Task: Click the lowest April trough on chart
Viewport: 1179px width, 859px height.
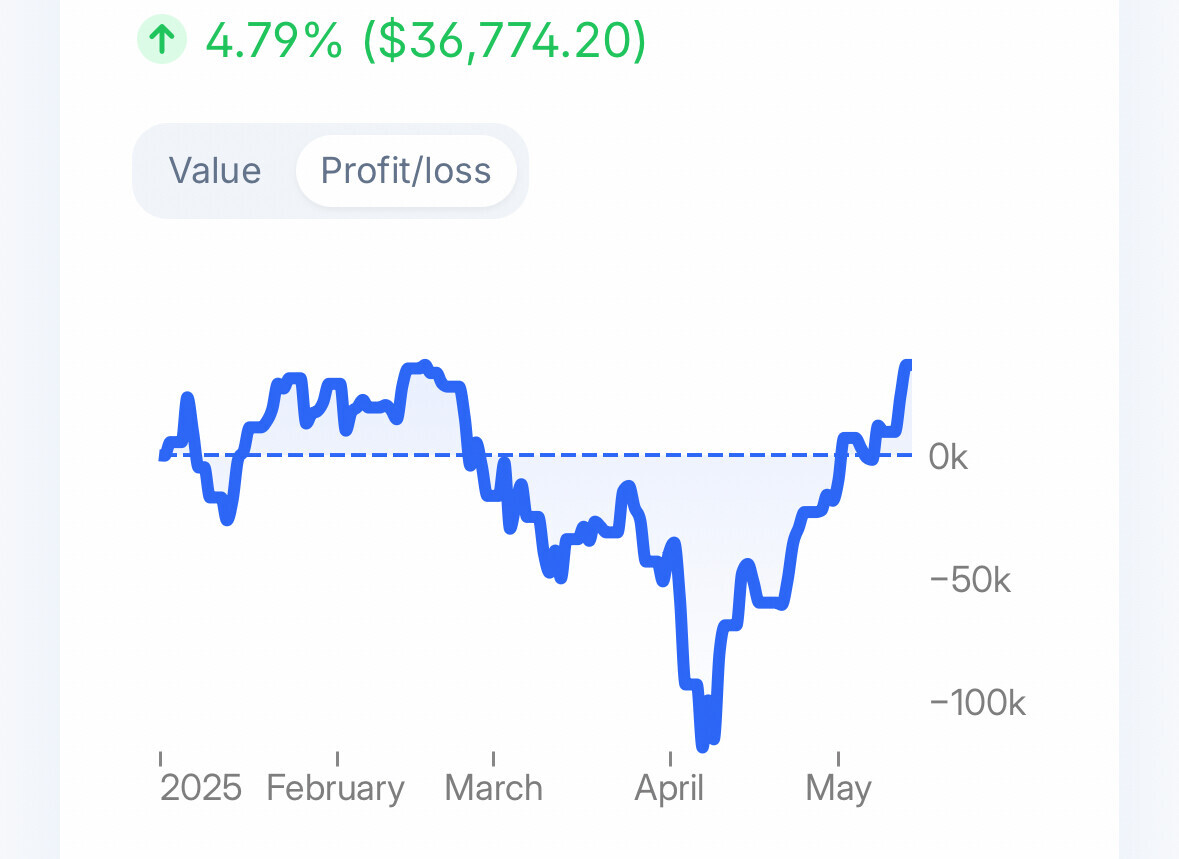Action: tap(702, 744)
